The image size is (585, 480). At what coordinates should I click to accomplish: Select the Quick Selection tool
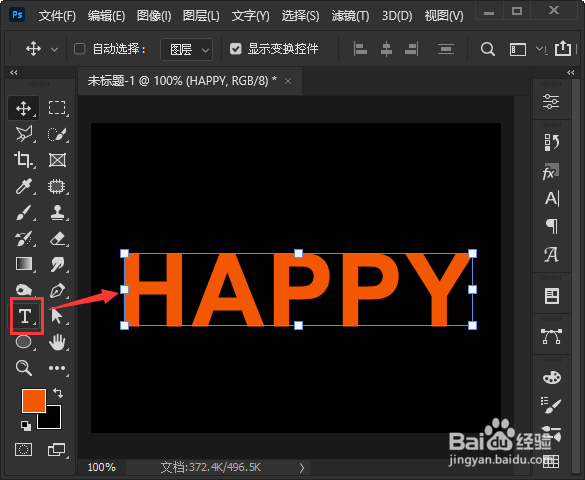(57, 134)
